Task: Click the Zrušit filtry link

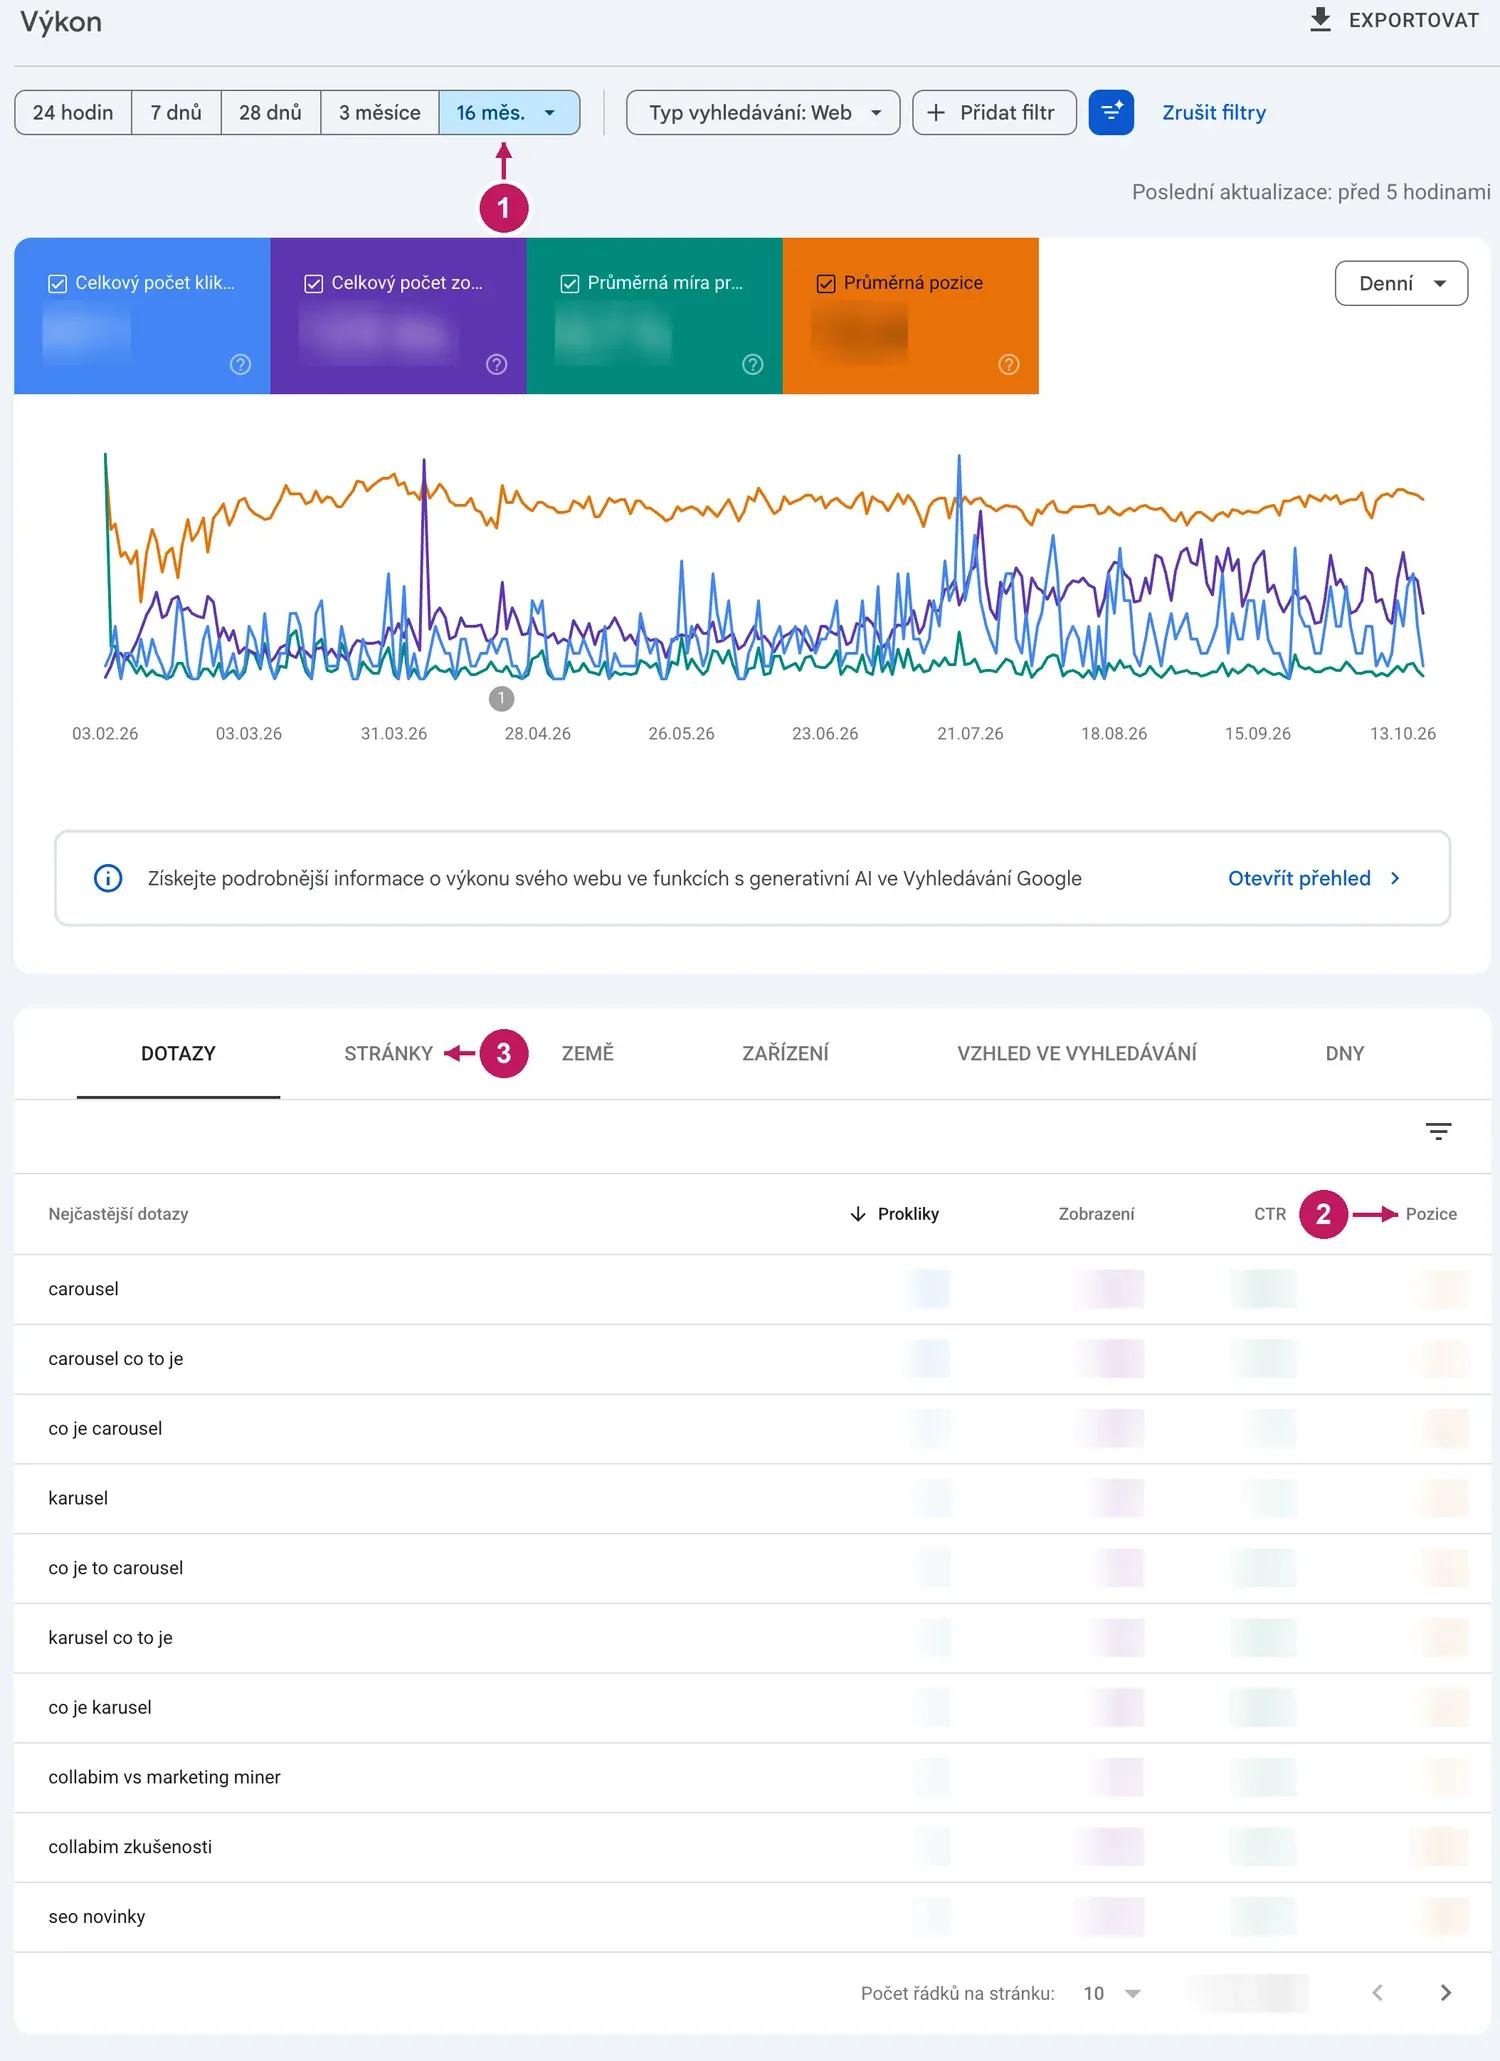Action: (1214, 112)
